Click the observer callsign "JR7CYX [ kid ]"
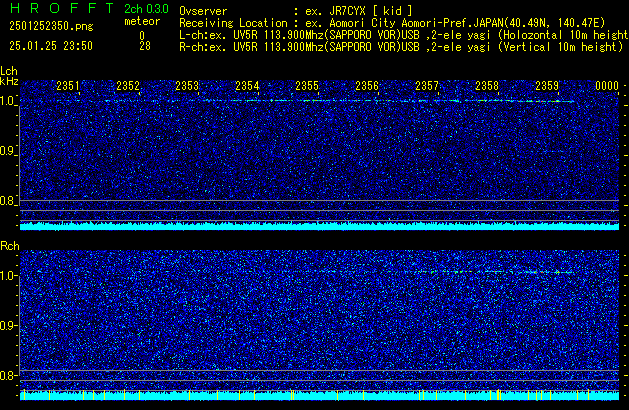The width and height of the screenshot is (629, 410). [x=371, y=11]
